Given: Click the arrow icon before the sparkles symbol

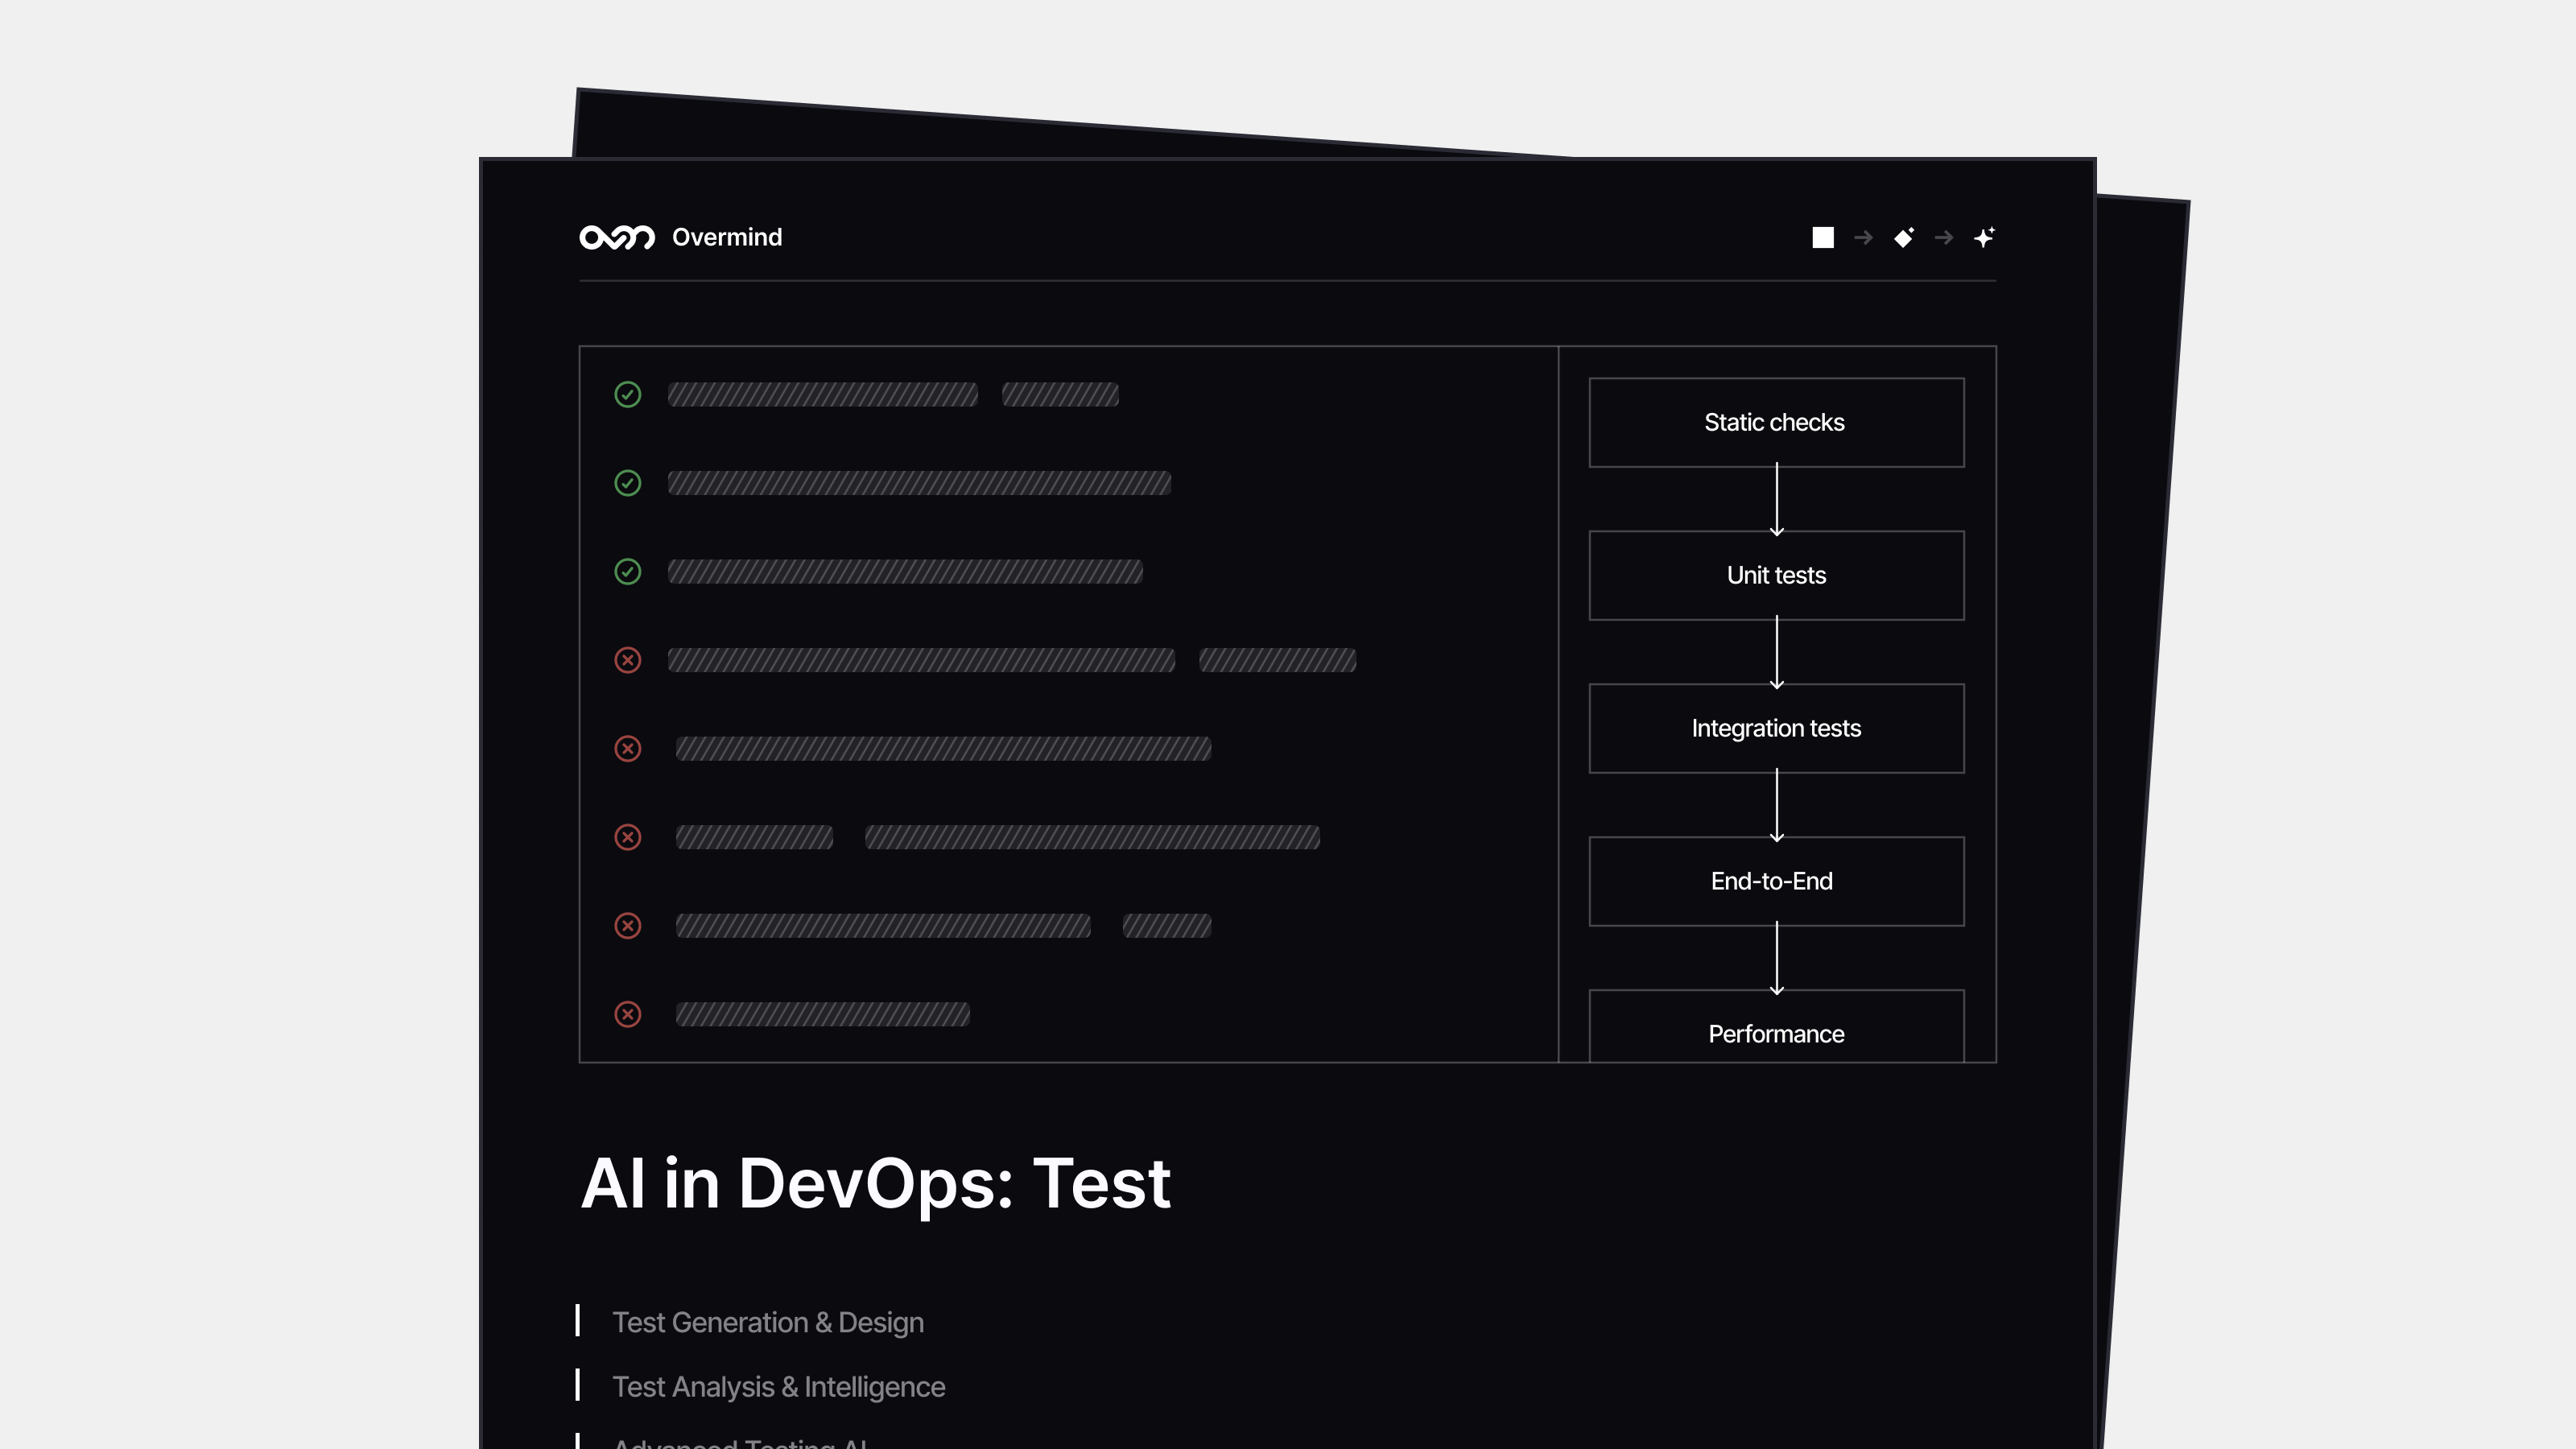Looking at the screenshot, I should (x=1944, y=237).
